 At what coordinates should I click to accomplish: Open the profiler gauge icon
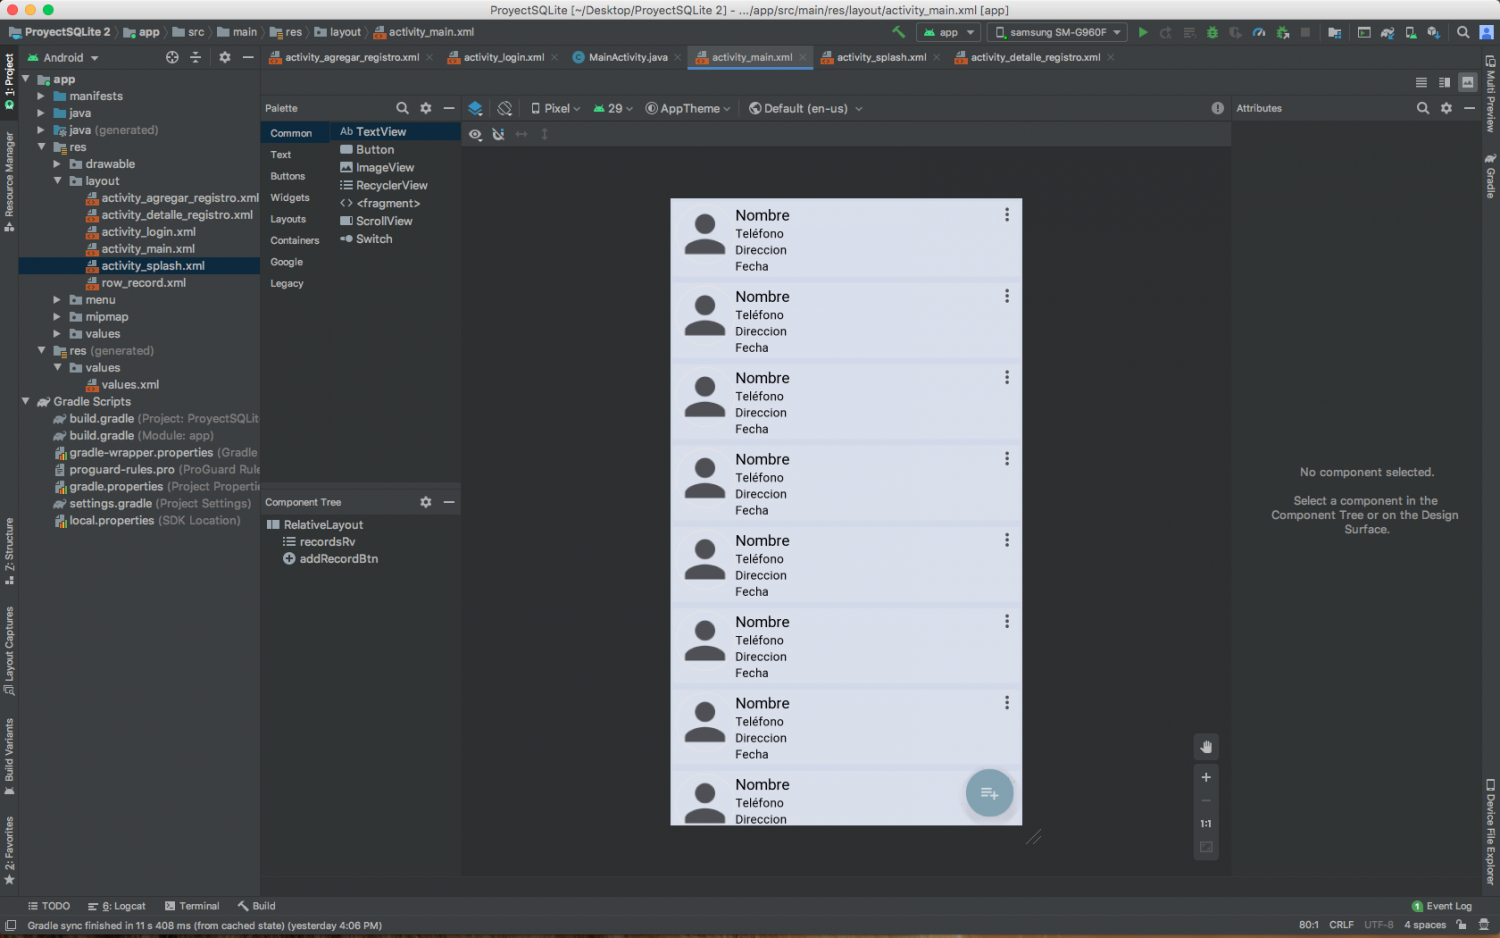1259,32
